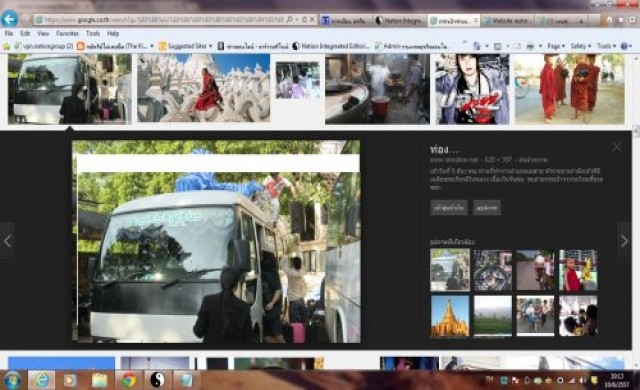
Task: Open the vpn.nationgroup bookmark
Action: pos(43,46)
